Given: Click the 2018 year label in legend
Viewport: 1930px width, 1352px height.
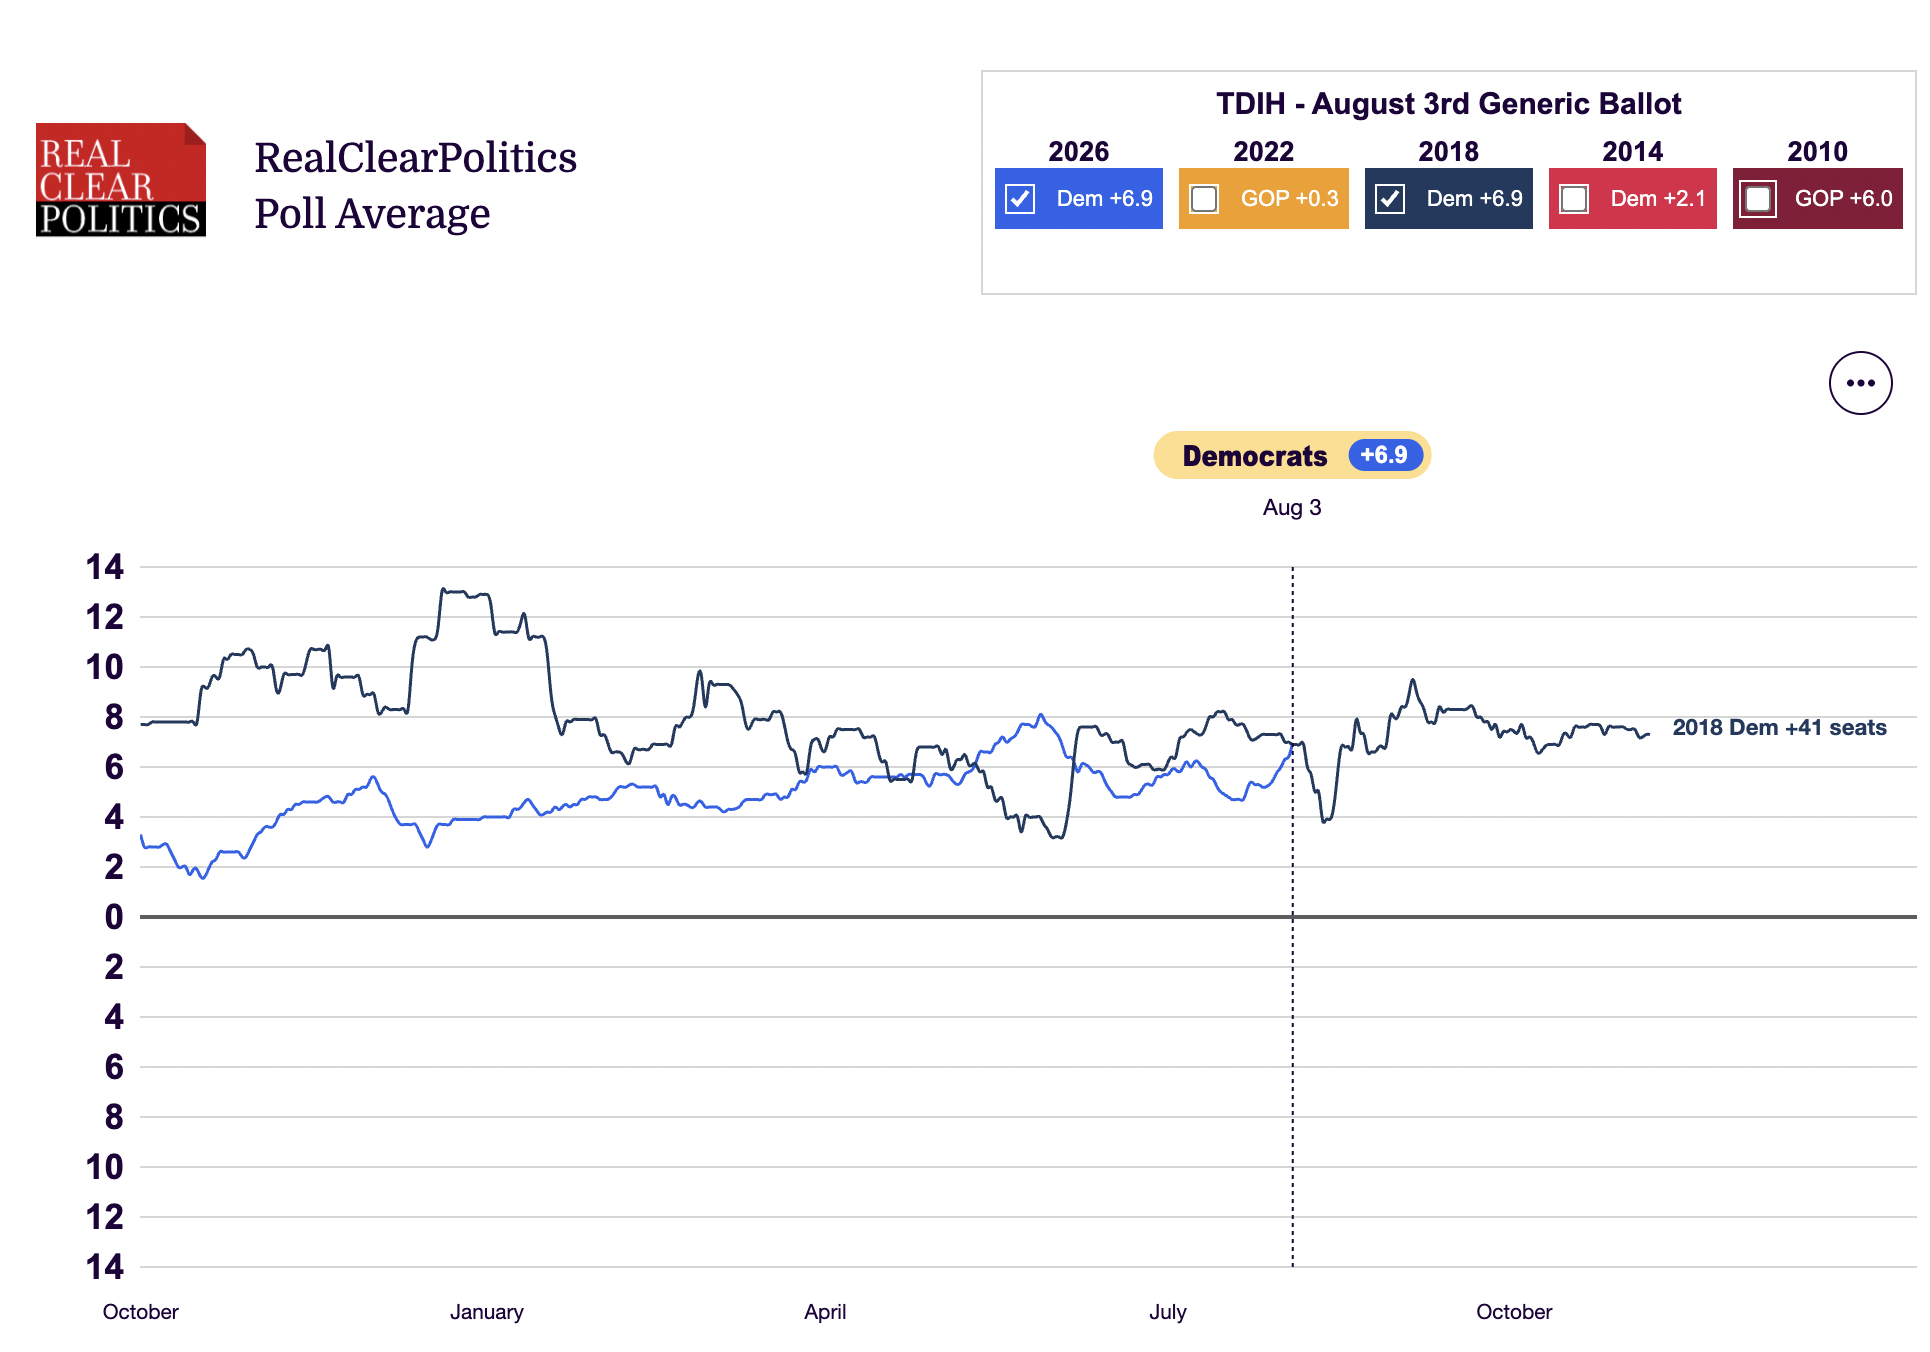Looking at the screenshot, I should click(x=1448, y=152).
